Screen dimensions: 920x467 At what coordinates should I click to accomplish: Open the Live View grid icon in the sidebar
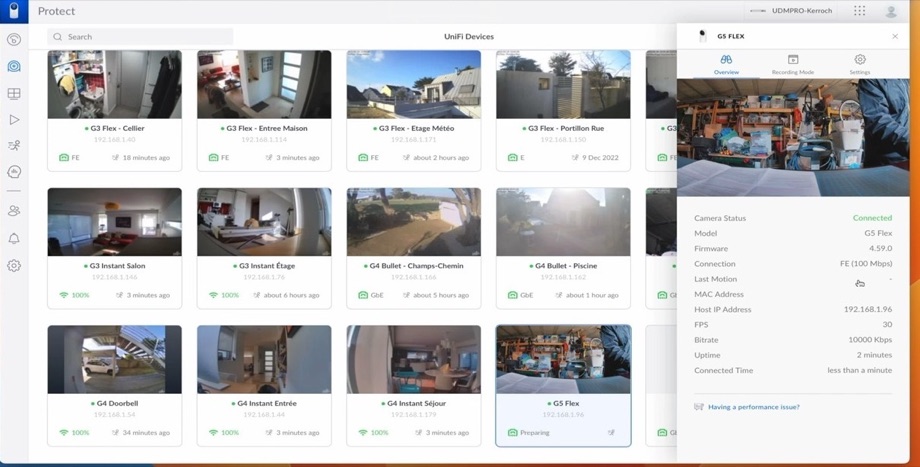tap(14, 93)
